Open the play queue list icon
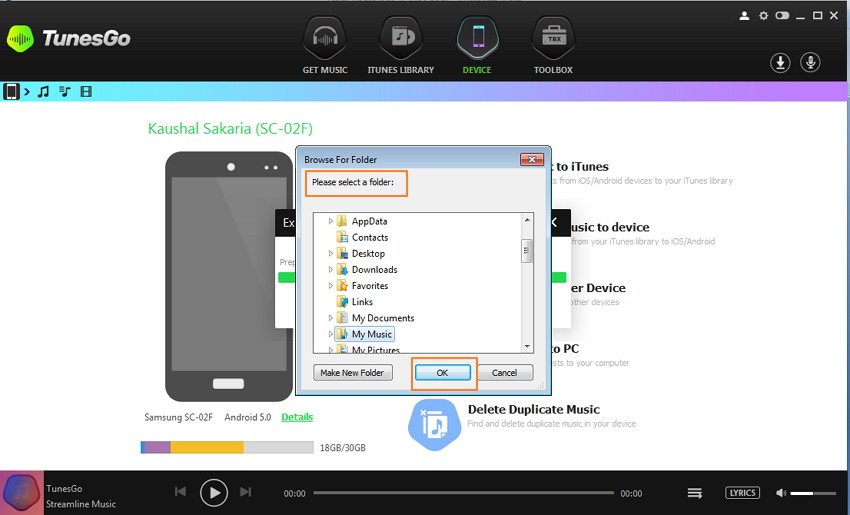Viewport: 850px width, 515px height. click(x=694, y=493)
